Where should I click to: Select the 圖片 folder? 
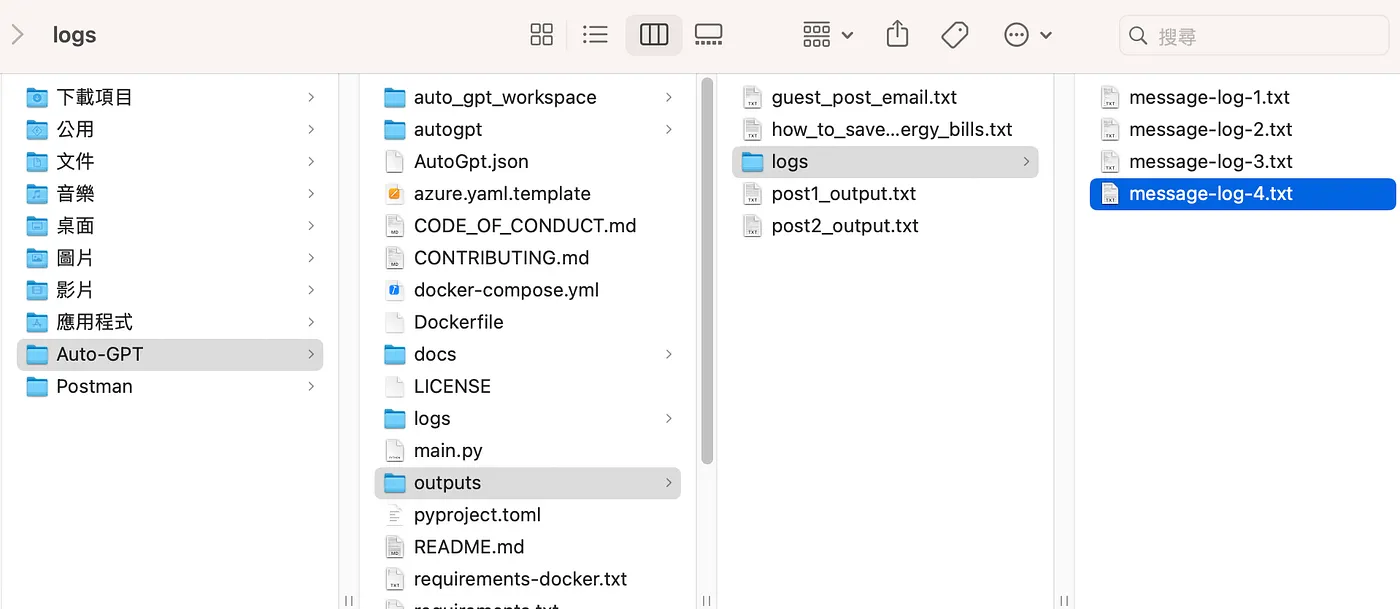tap(170, 257)
